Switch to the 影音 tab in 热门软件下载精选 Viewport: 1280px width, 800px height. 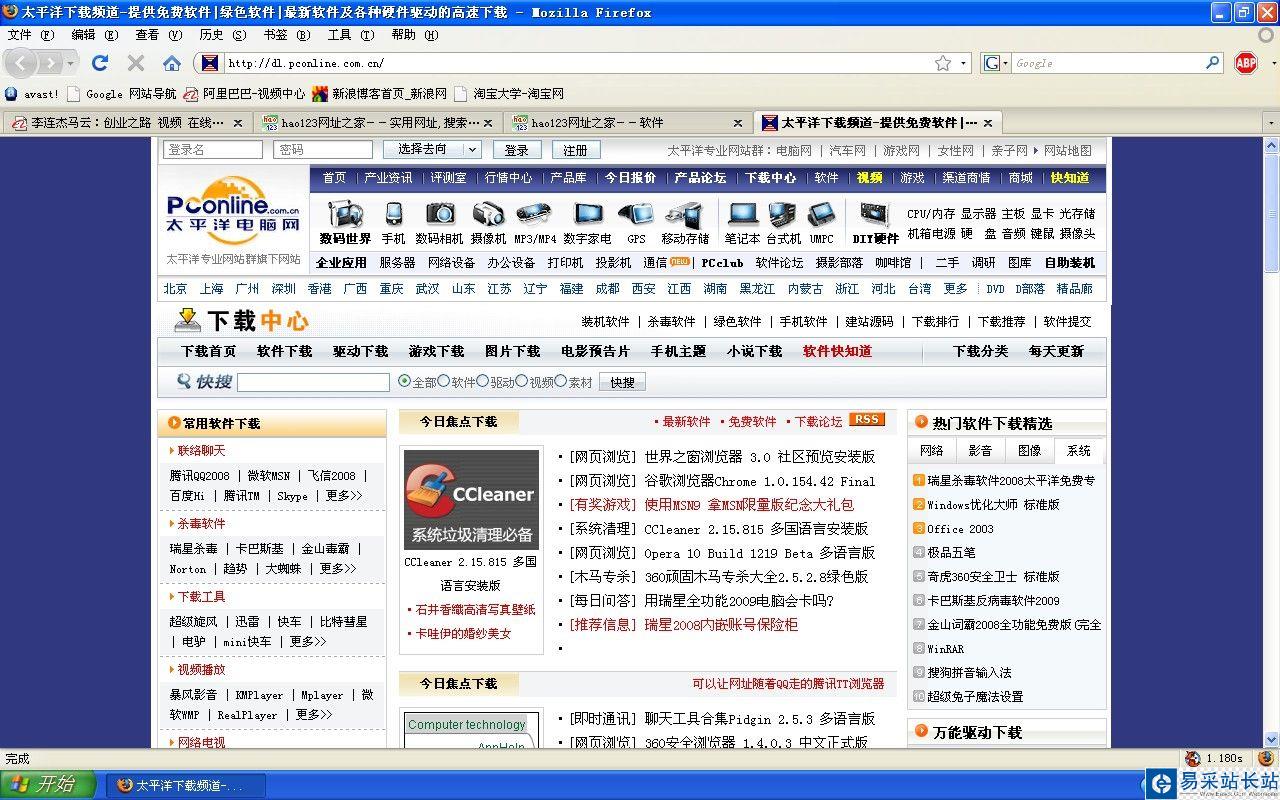point(980,451)
